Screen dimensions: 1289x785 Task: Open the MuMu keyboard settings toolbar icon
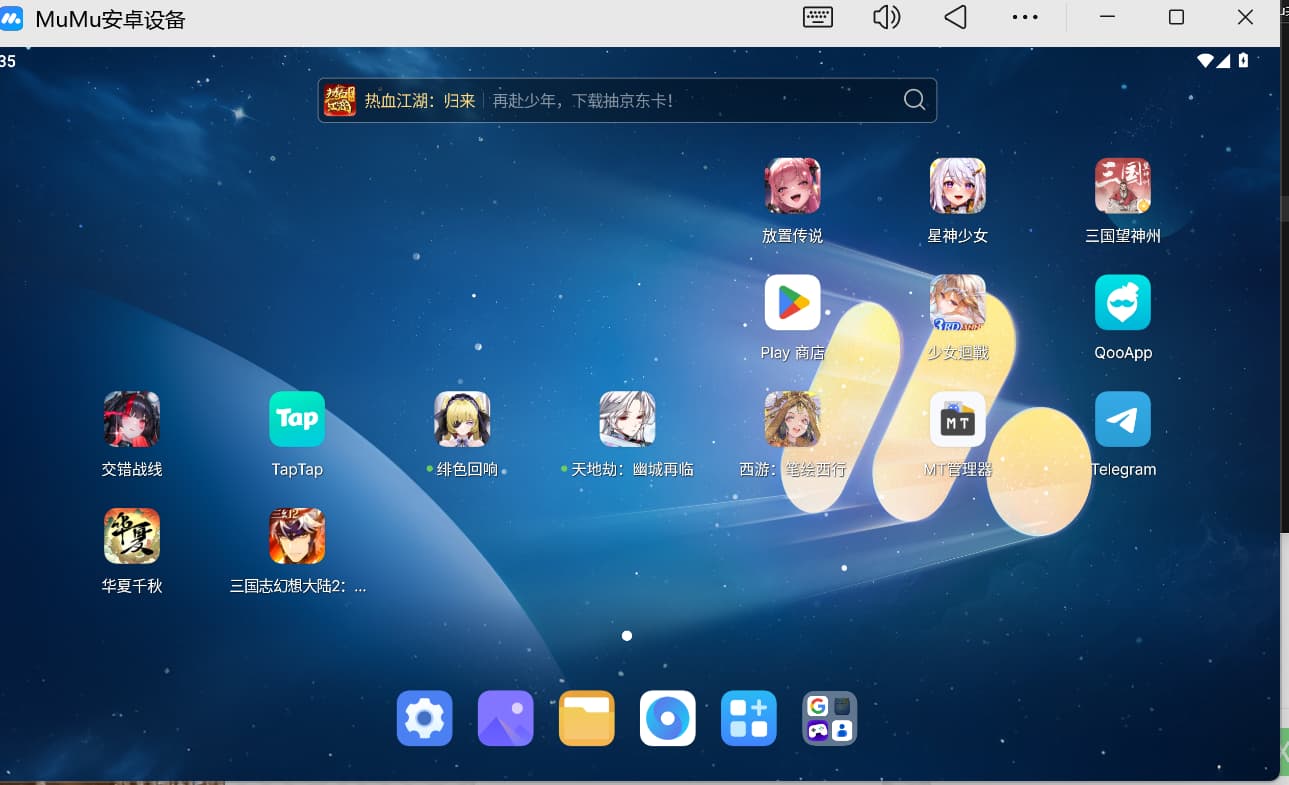(818, 18)
